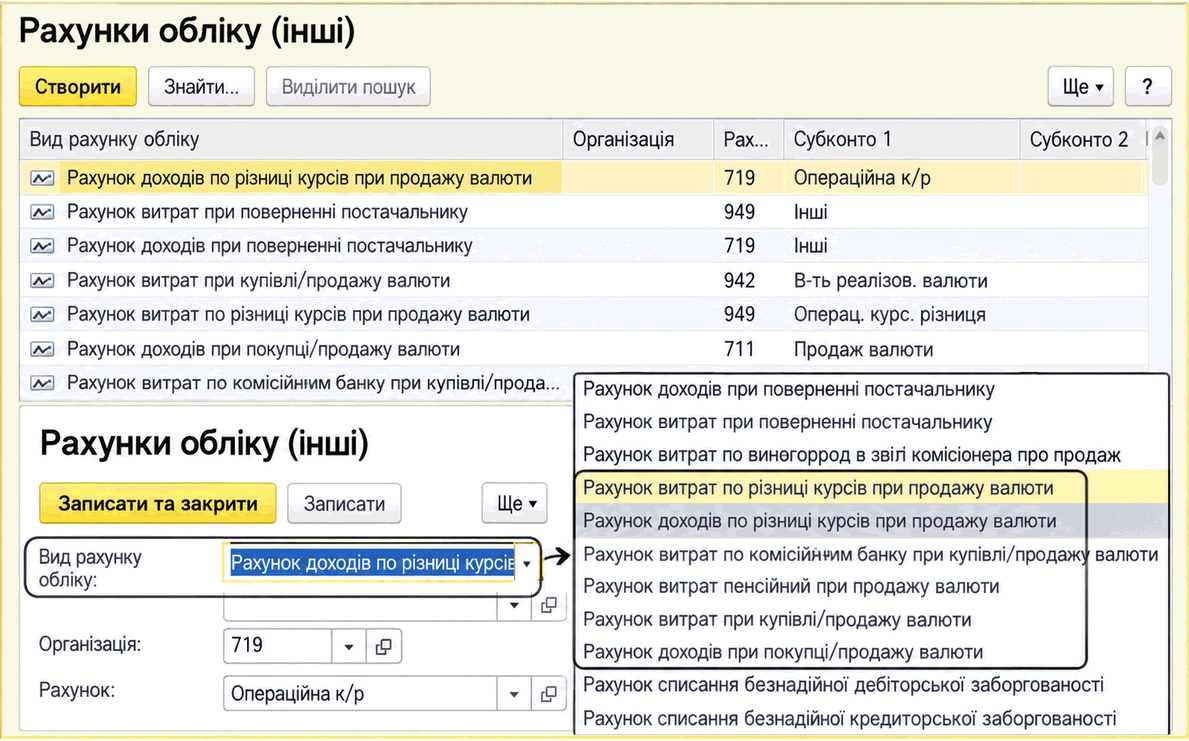Choose the 'звіті комісіонера про продаж' list entry
The height and width of the screenshot is (741, 1189).
click(852, 455)
